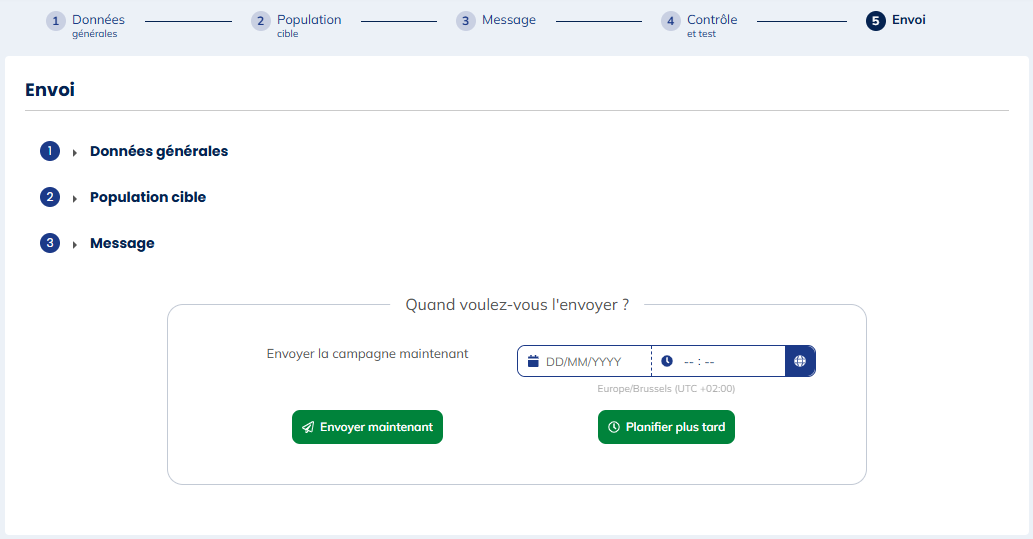Click step 2 circle in the stepper
Screen dimensions: 1033x539
click(261, 21)
